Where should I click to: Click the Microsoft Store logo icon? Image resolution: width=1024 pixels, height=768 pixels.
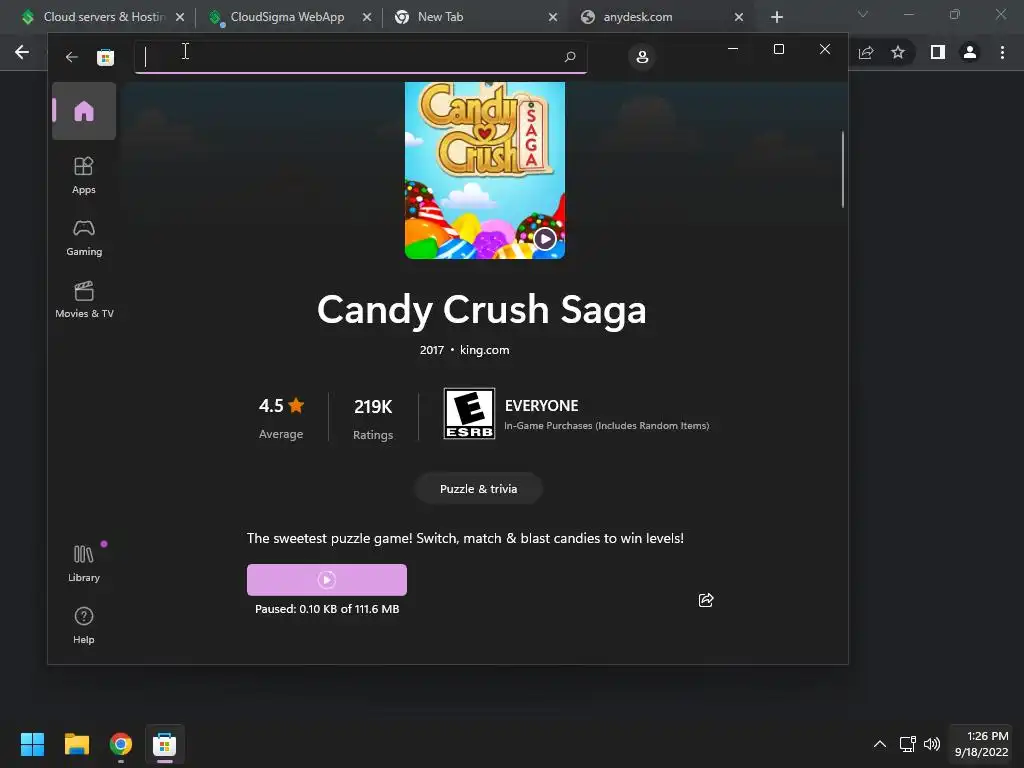tap(105, 57)
